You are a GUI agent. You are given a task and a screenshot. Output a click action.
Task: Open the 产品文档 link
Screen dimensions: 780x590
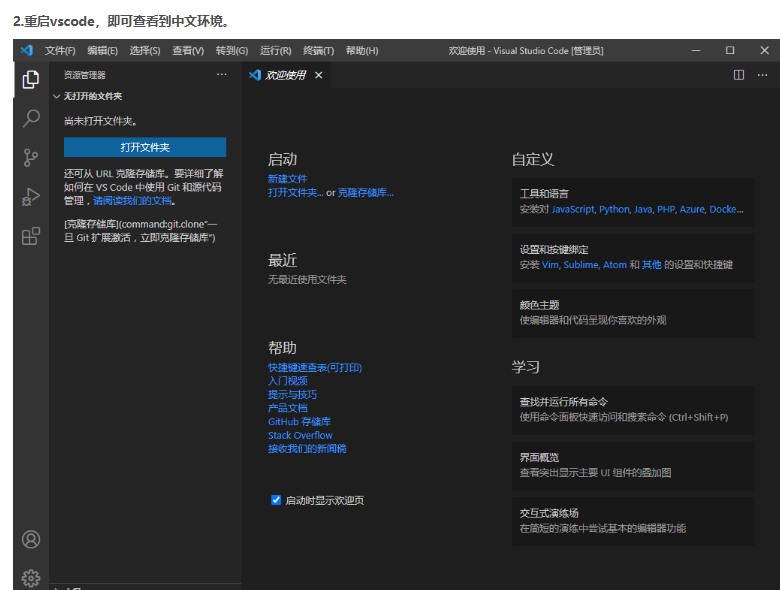(x=288, y=408)
